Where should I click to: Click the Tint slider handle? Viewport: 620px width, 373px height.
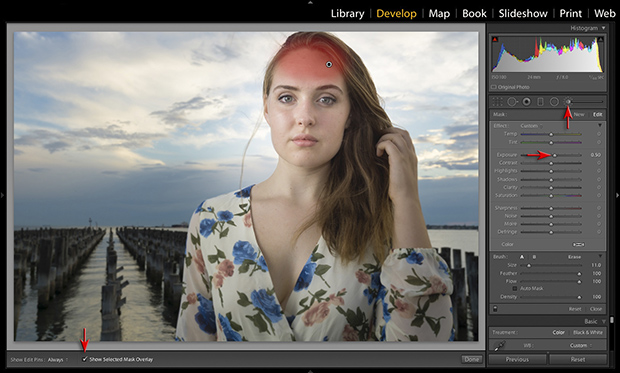point(551,142)
